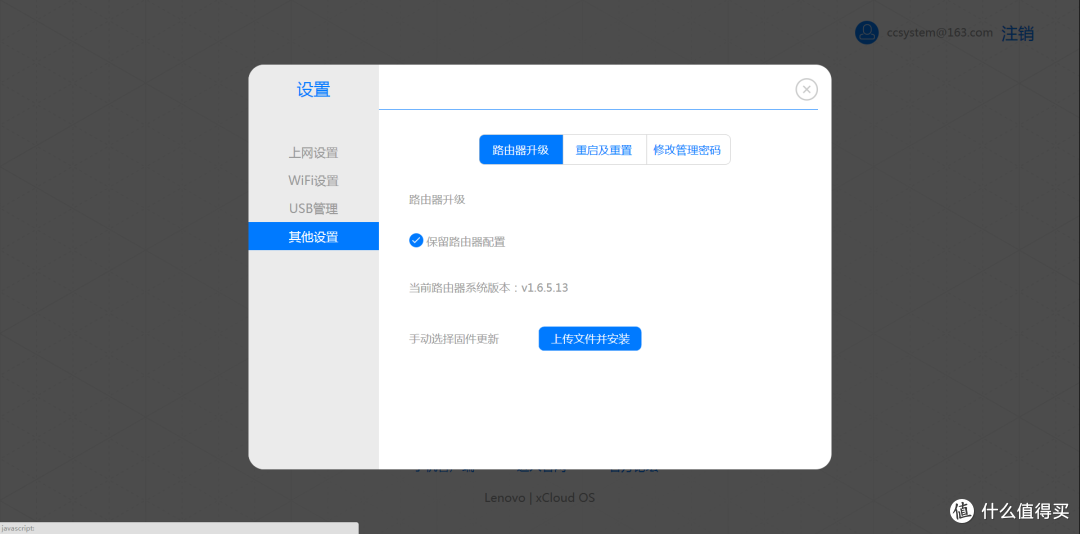Switch to 路由器升级 tab
1080x534 pixels.
click(x=521, y=150)
